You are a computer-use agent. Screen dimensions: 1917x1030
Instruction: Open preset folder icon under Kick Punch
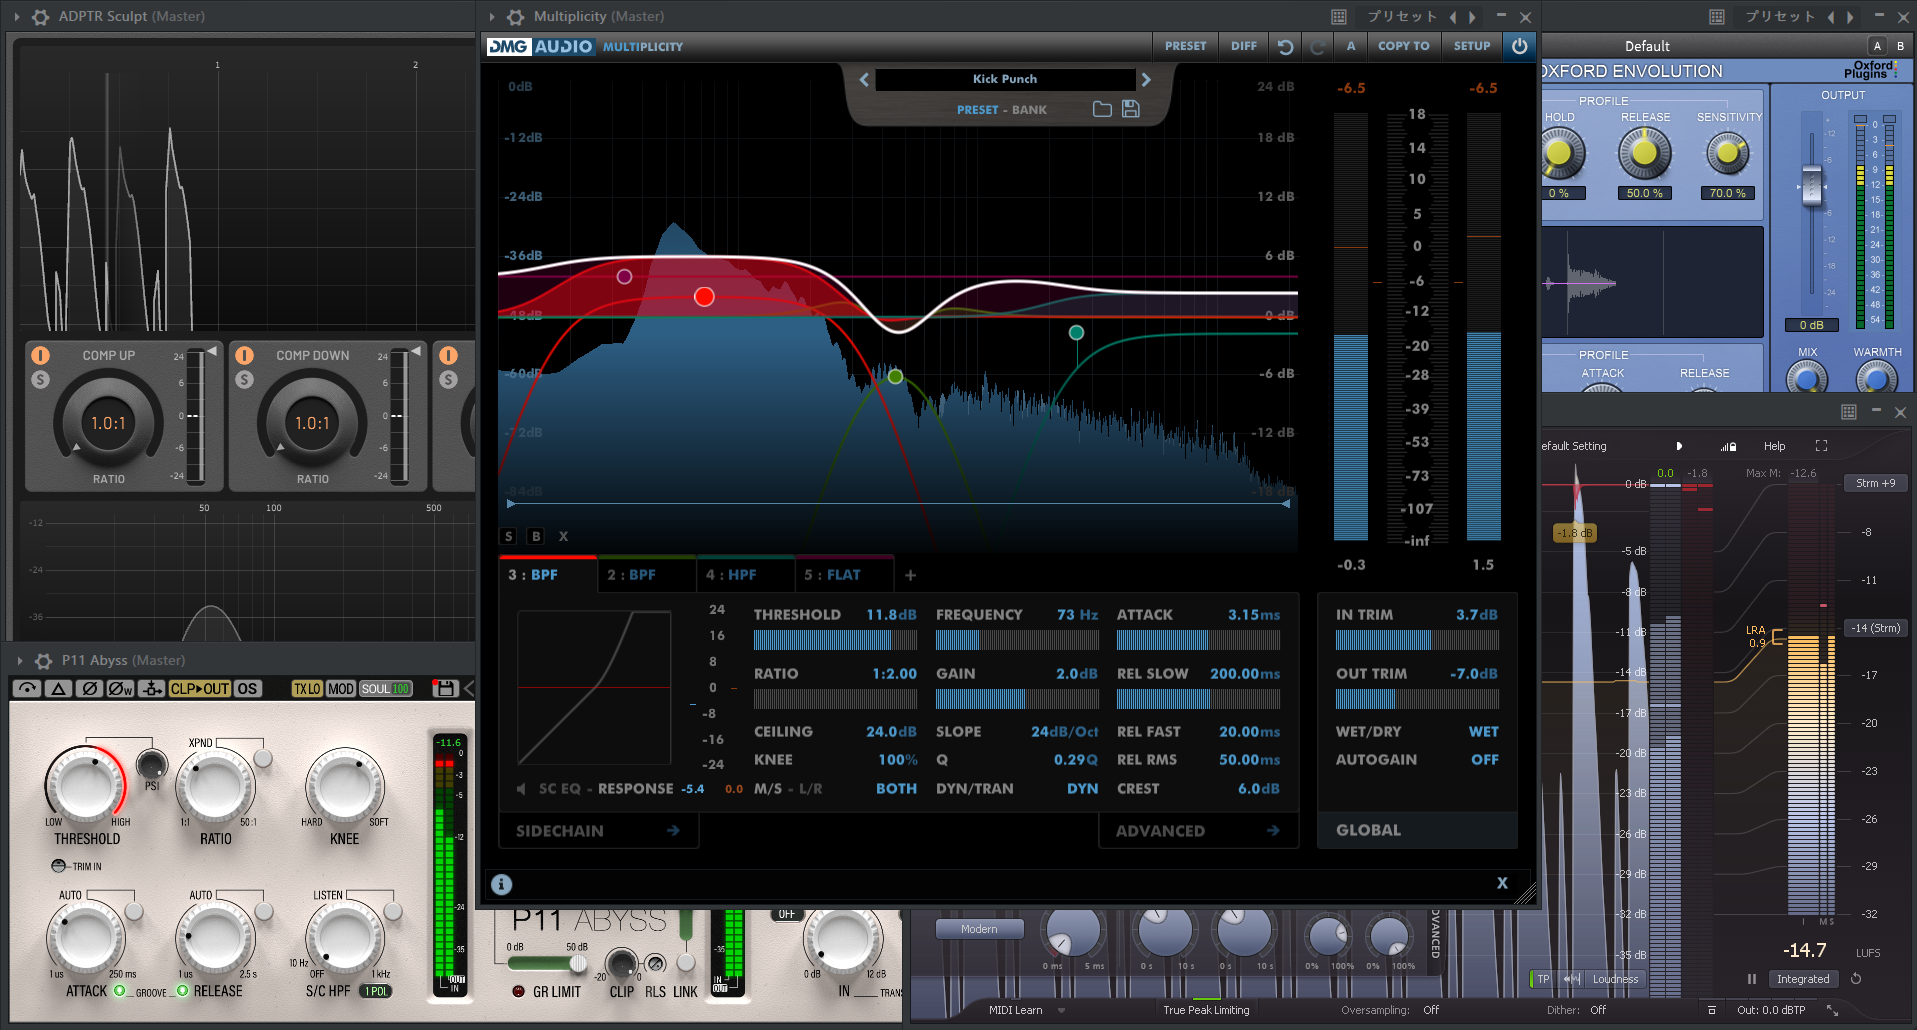[1102, 109]
